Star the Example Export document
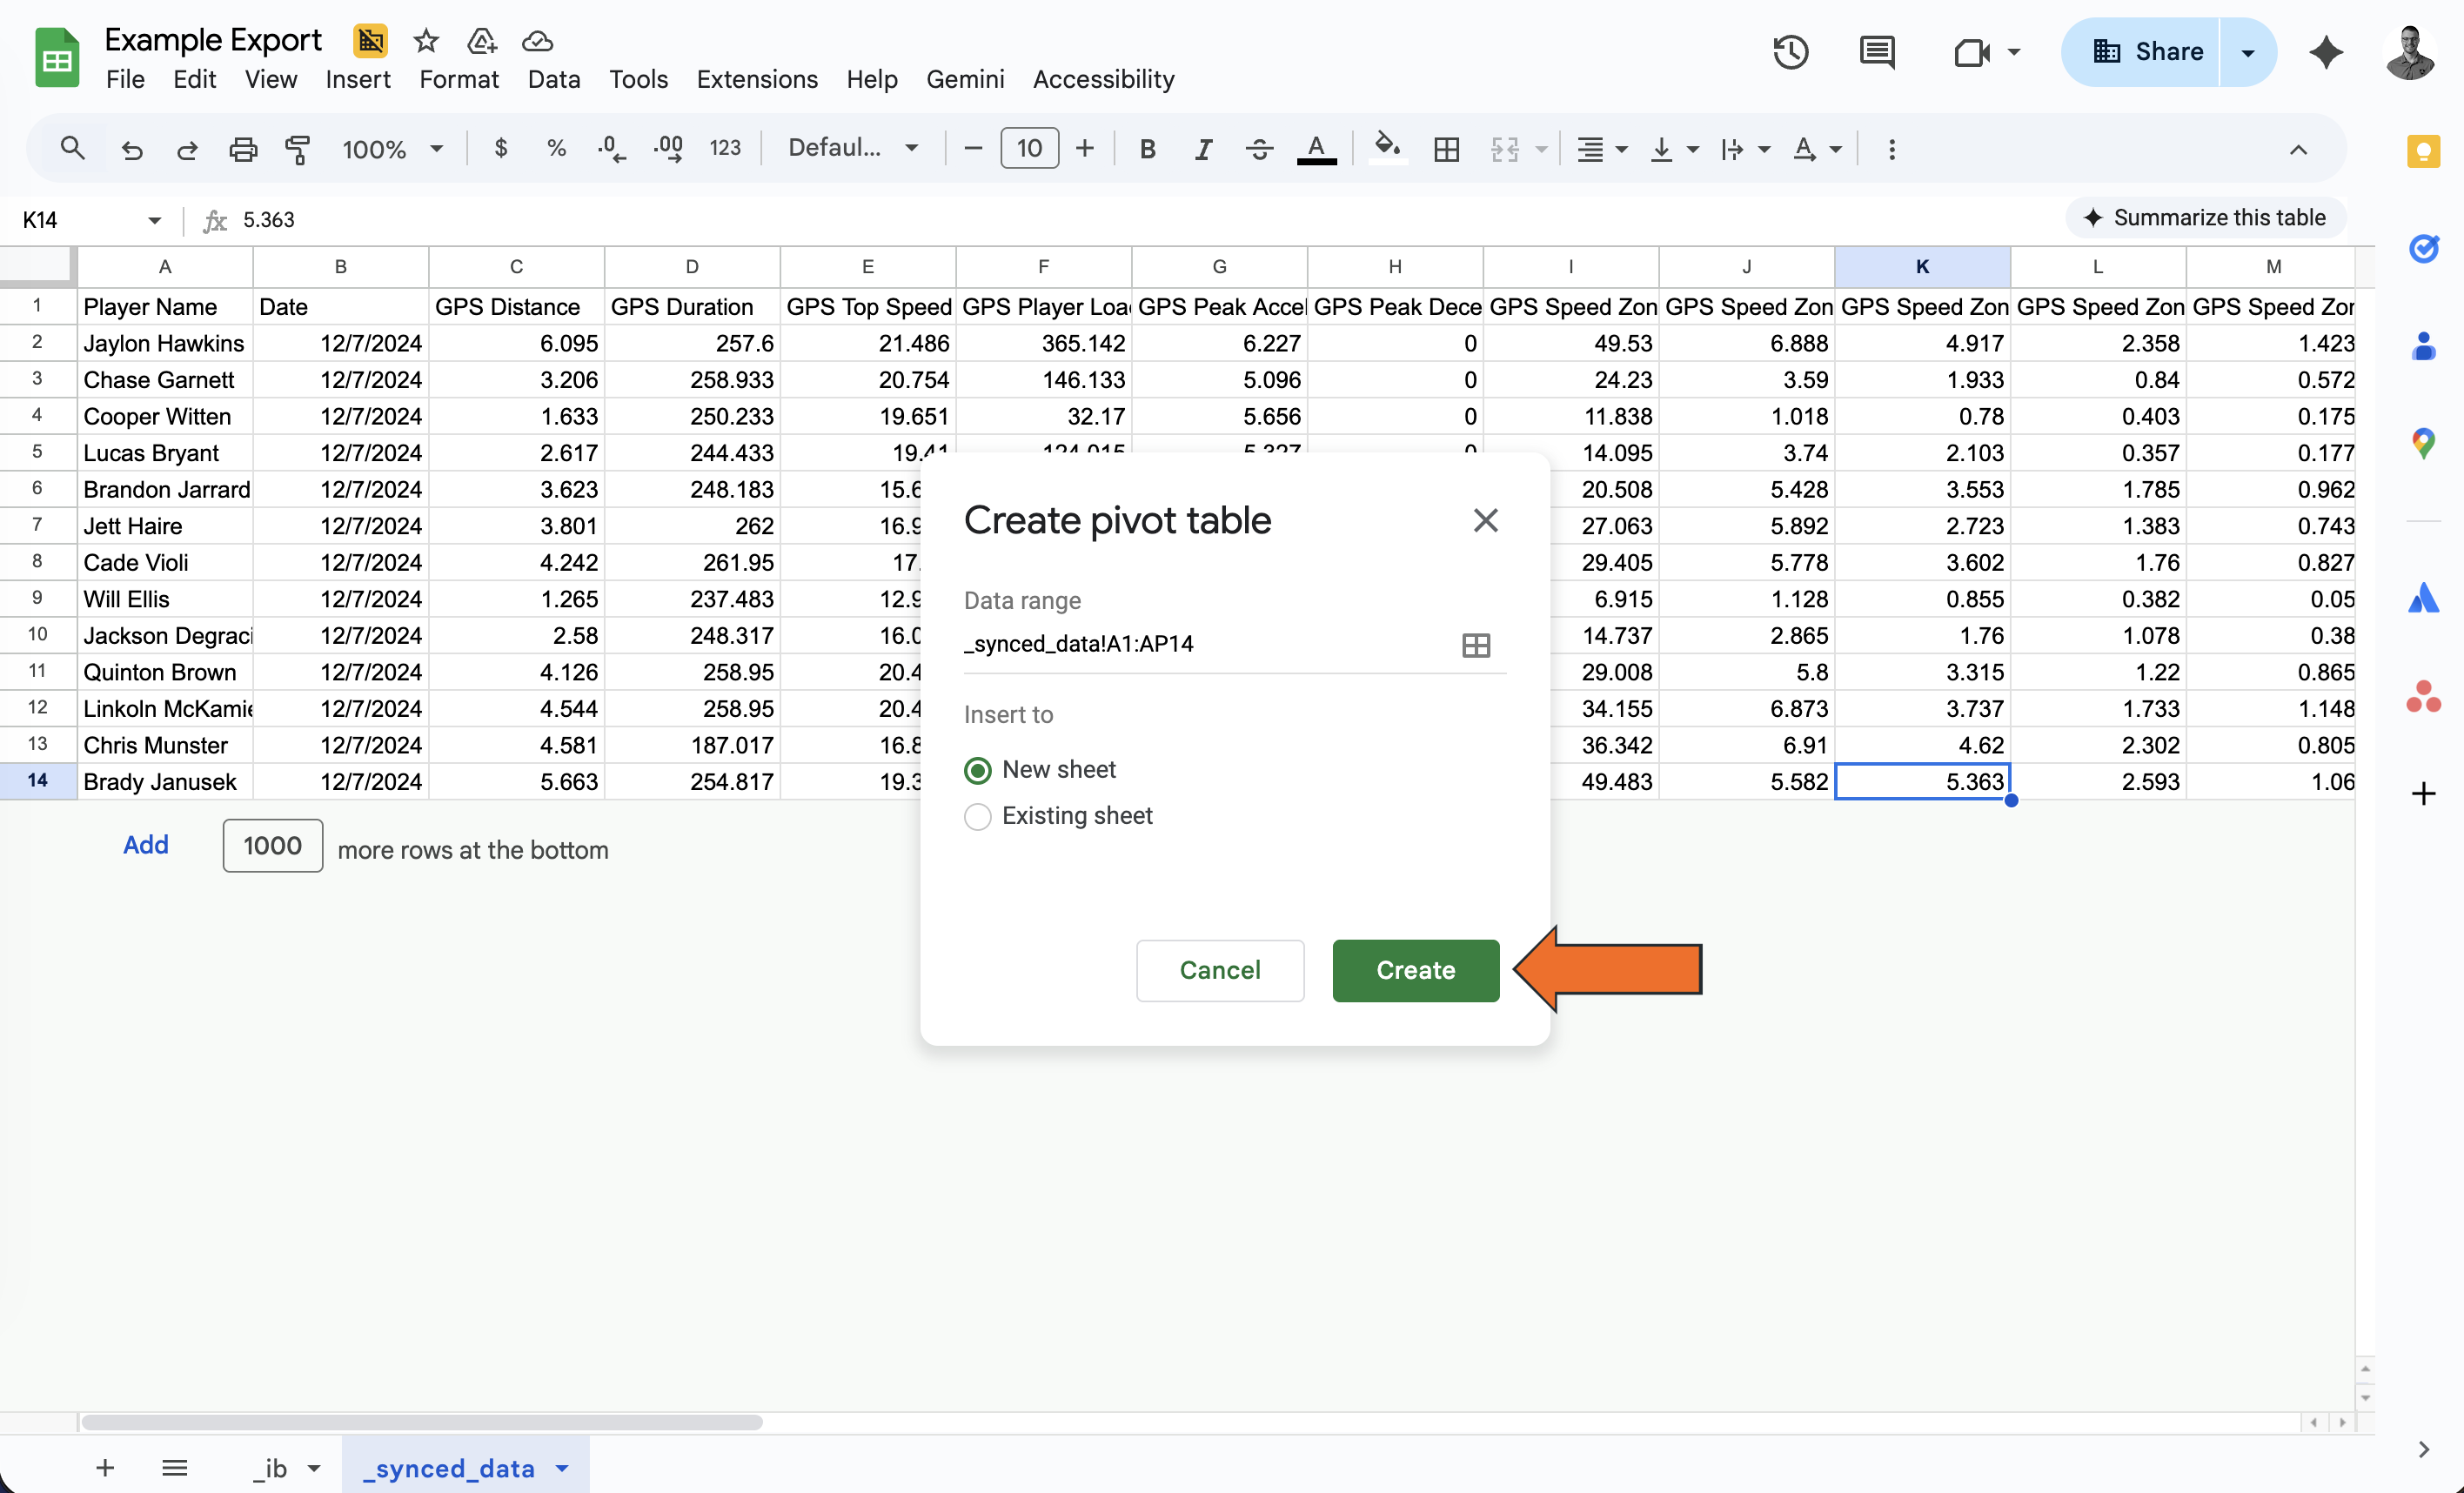The height and width of the screenshot is (1493, 2464). 426,41
